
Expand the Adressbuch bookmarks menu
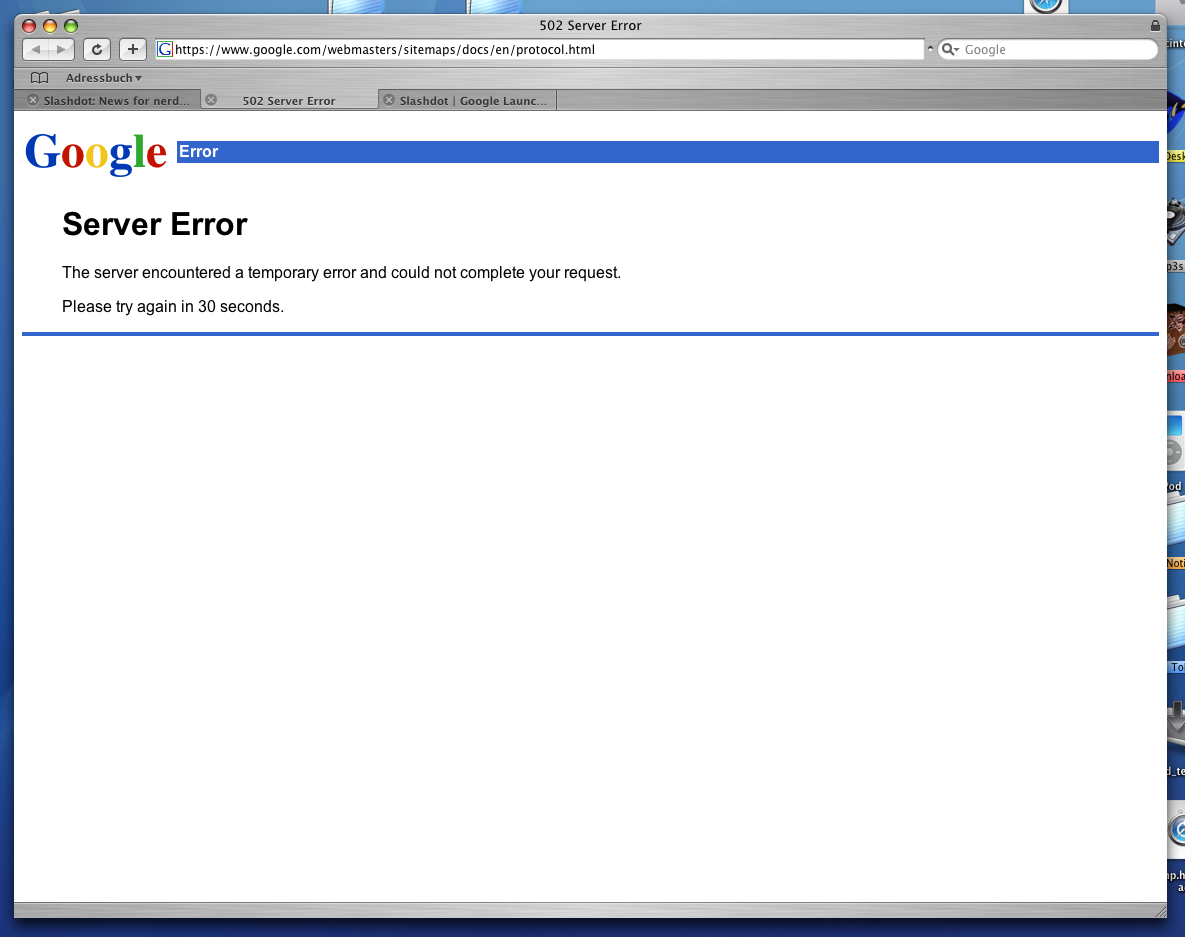pos(104,78)
